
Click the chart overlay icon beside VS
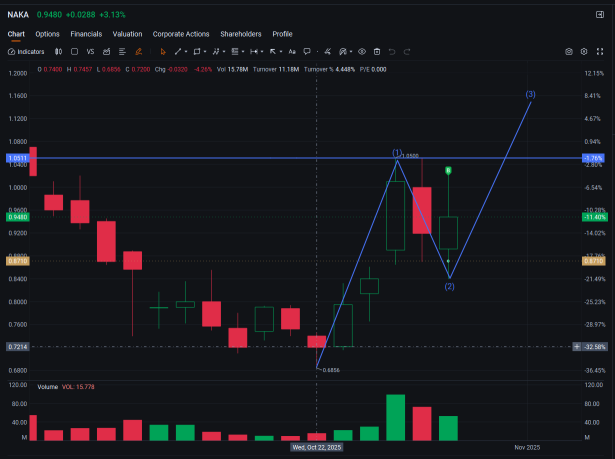[106, 52]
